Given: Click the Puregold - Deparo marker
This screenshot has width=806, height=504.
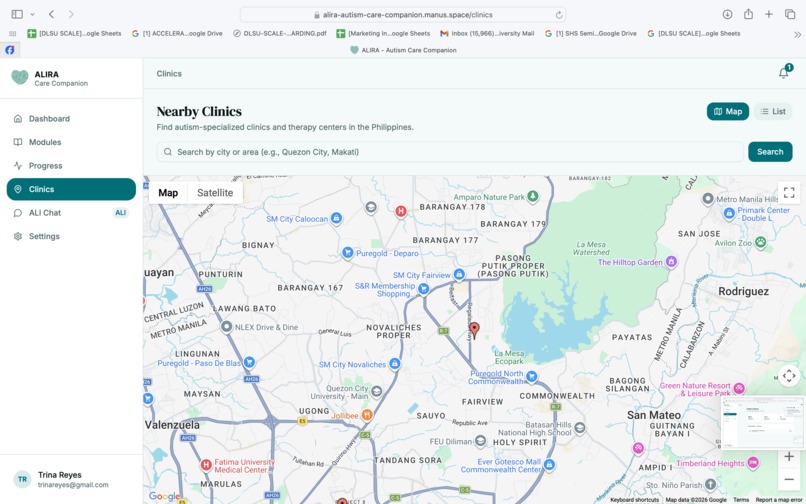Looking at the screenshot, I should [x=348, y=253].
